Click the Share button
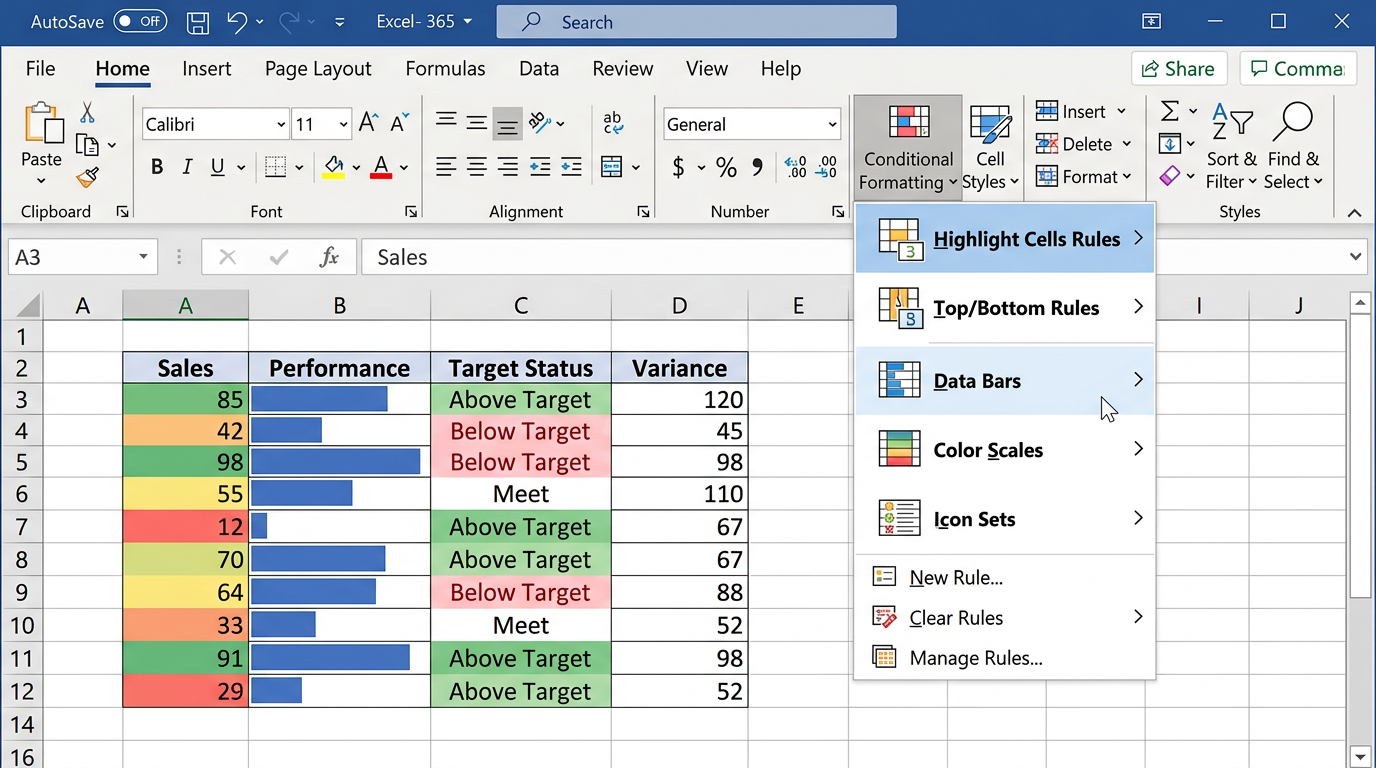The image size is (1376, 768). (x=1179, y=69)
